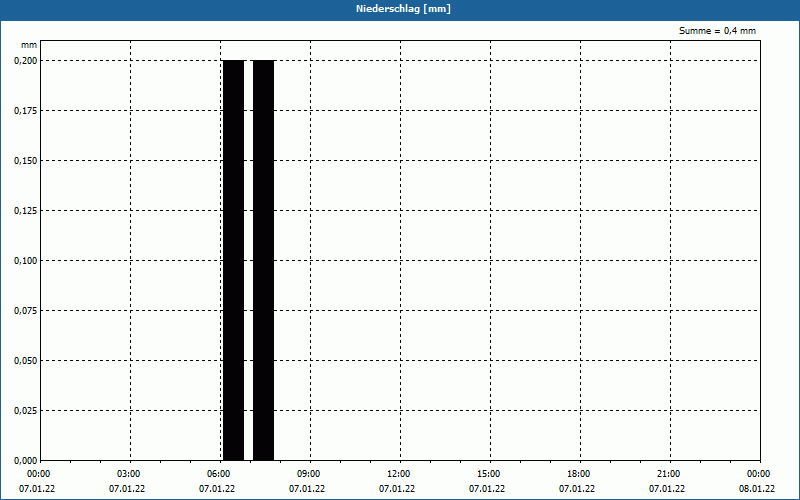The height and width of the screenshot is (500, 800).
Task: Click the 0,200 y-axis label
Action: (26, 61)
